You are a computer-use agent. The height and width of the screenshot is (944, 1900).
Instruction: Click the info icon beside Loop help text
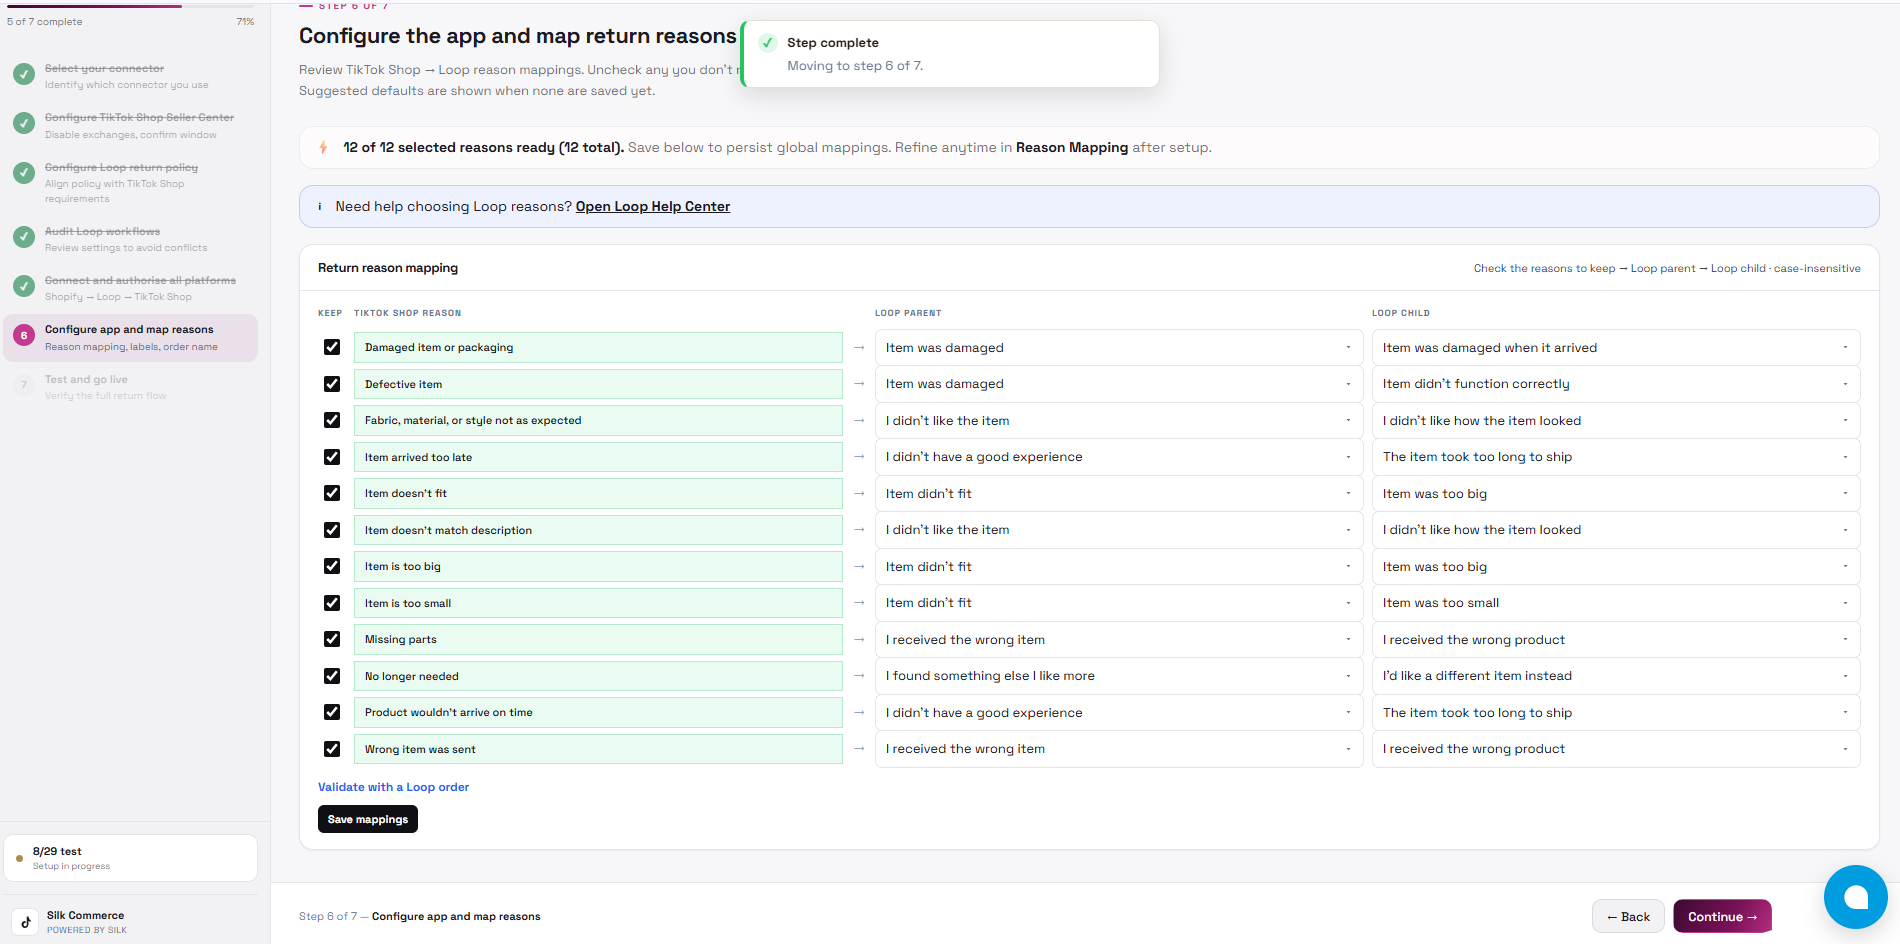pyautogui.click(x=320, y=207)
